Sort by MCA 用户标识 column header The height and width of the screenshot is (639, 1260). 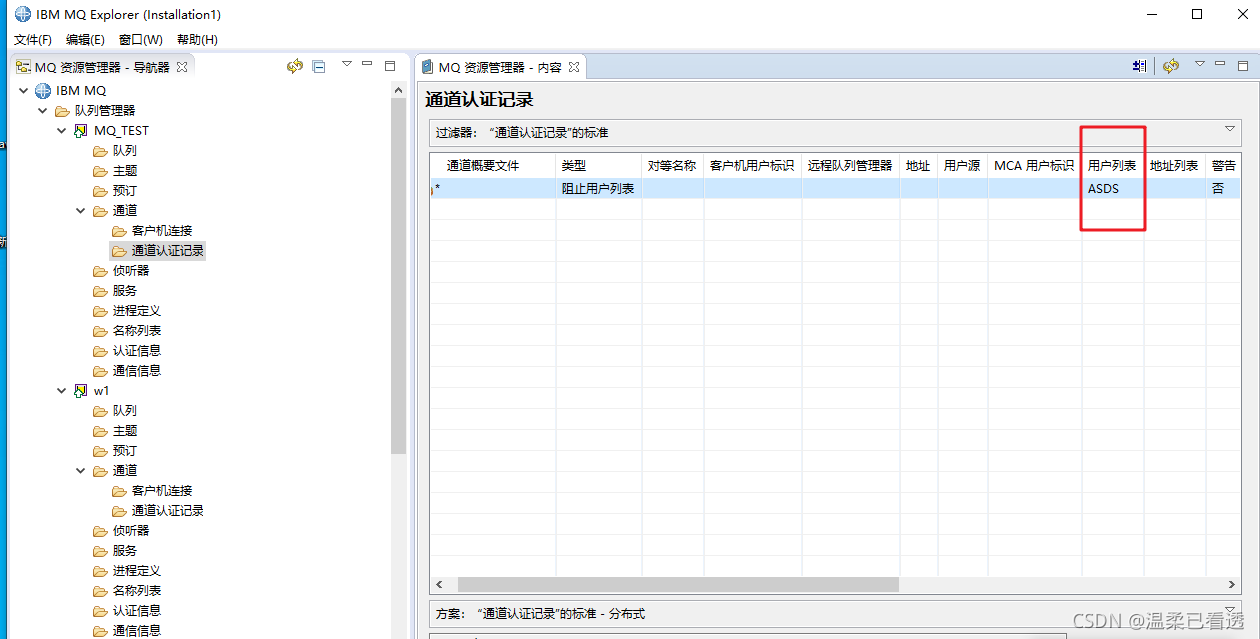[x=1035, y=166]
